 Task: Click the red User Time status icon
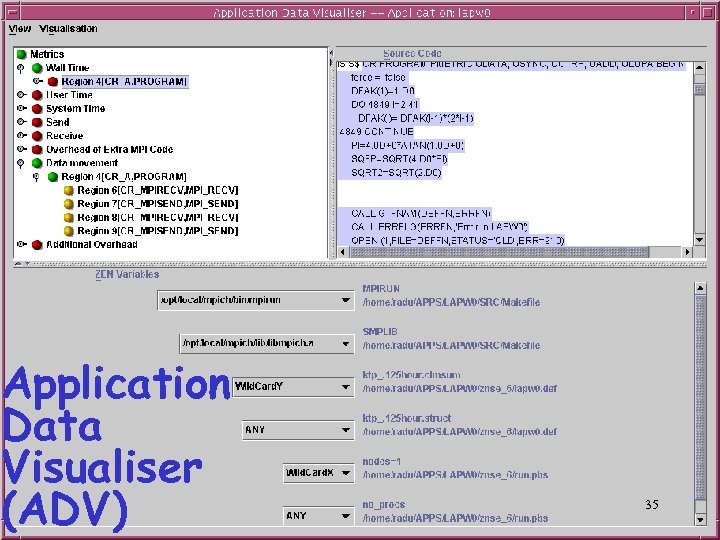37,95
